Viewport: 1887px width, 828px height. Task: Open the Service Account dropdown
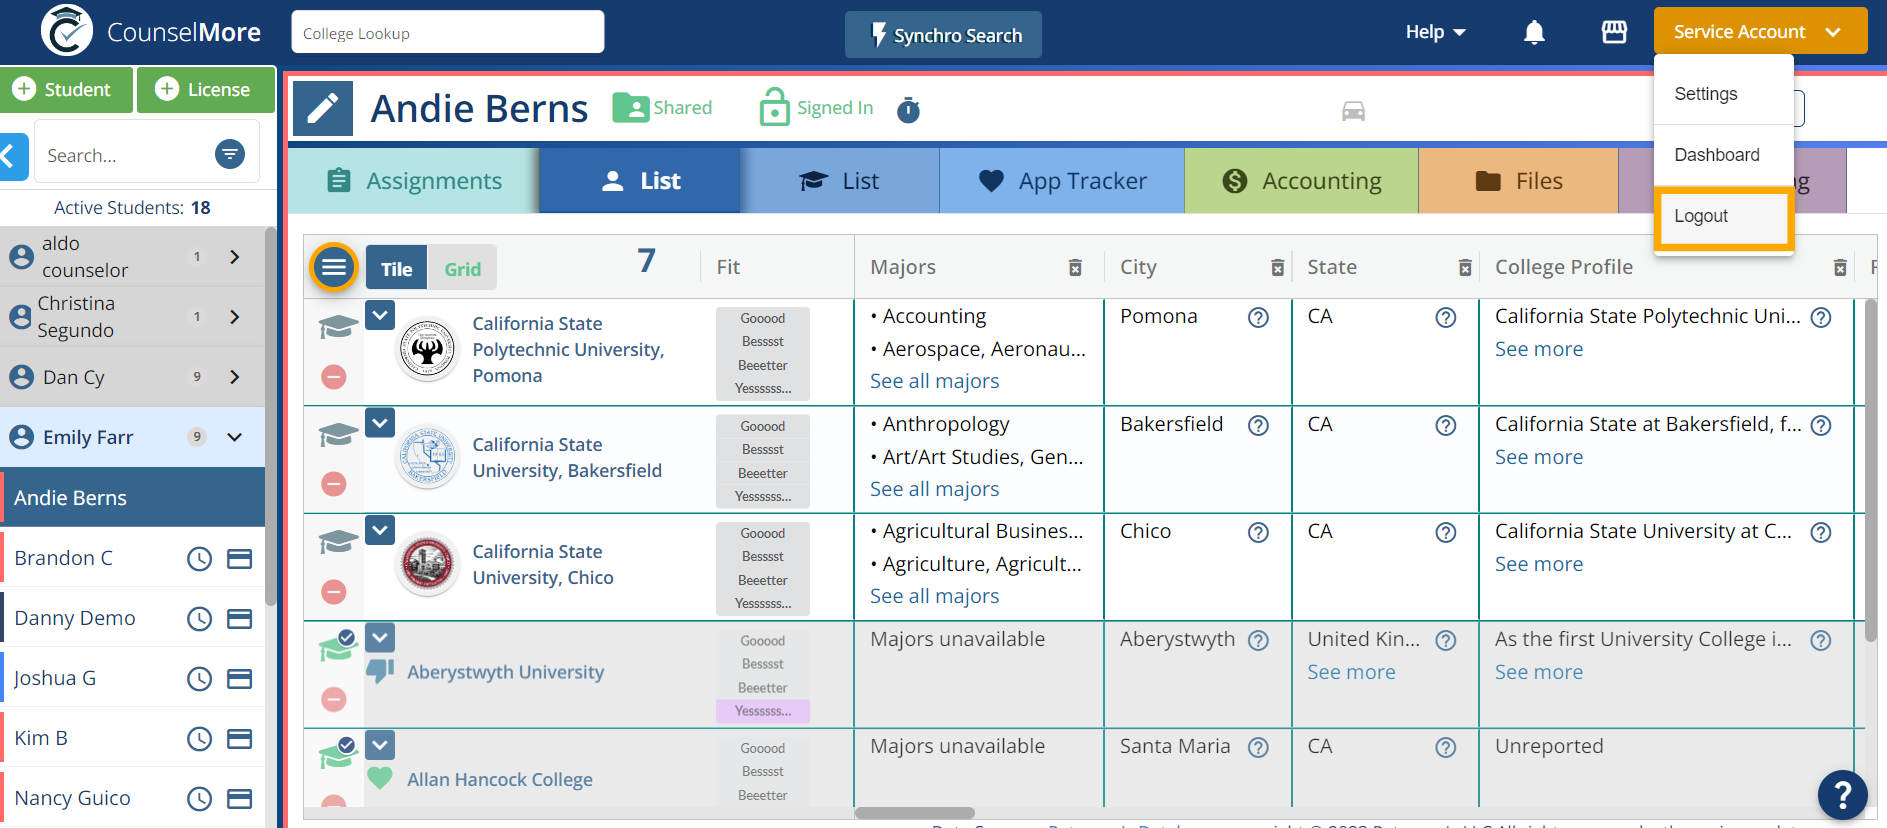[1760, 31]
